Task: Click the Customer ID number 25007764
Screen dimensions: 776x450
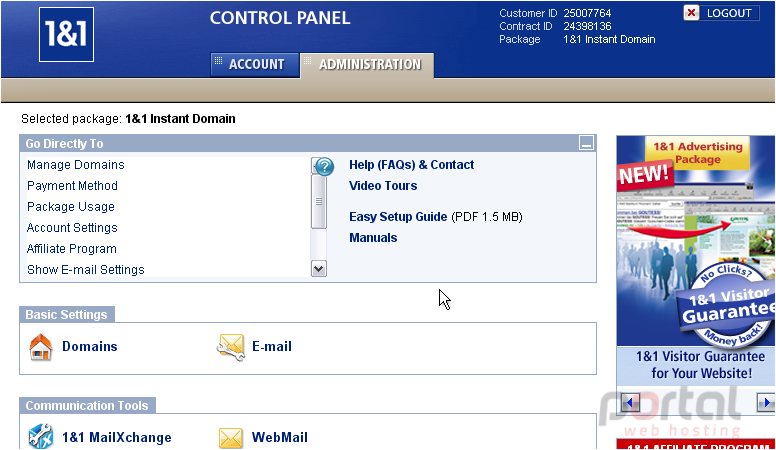Action: pyautogui.click(x=587, y=13)
